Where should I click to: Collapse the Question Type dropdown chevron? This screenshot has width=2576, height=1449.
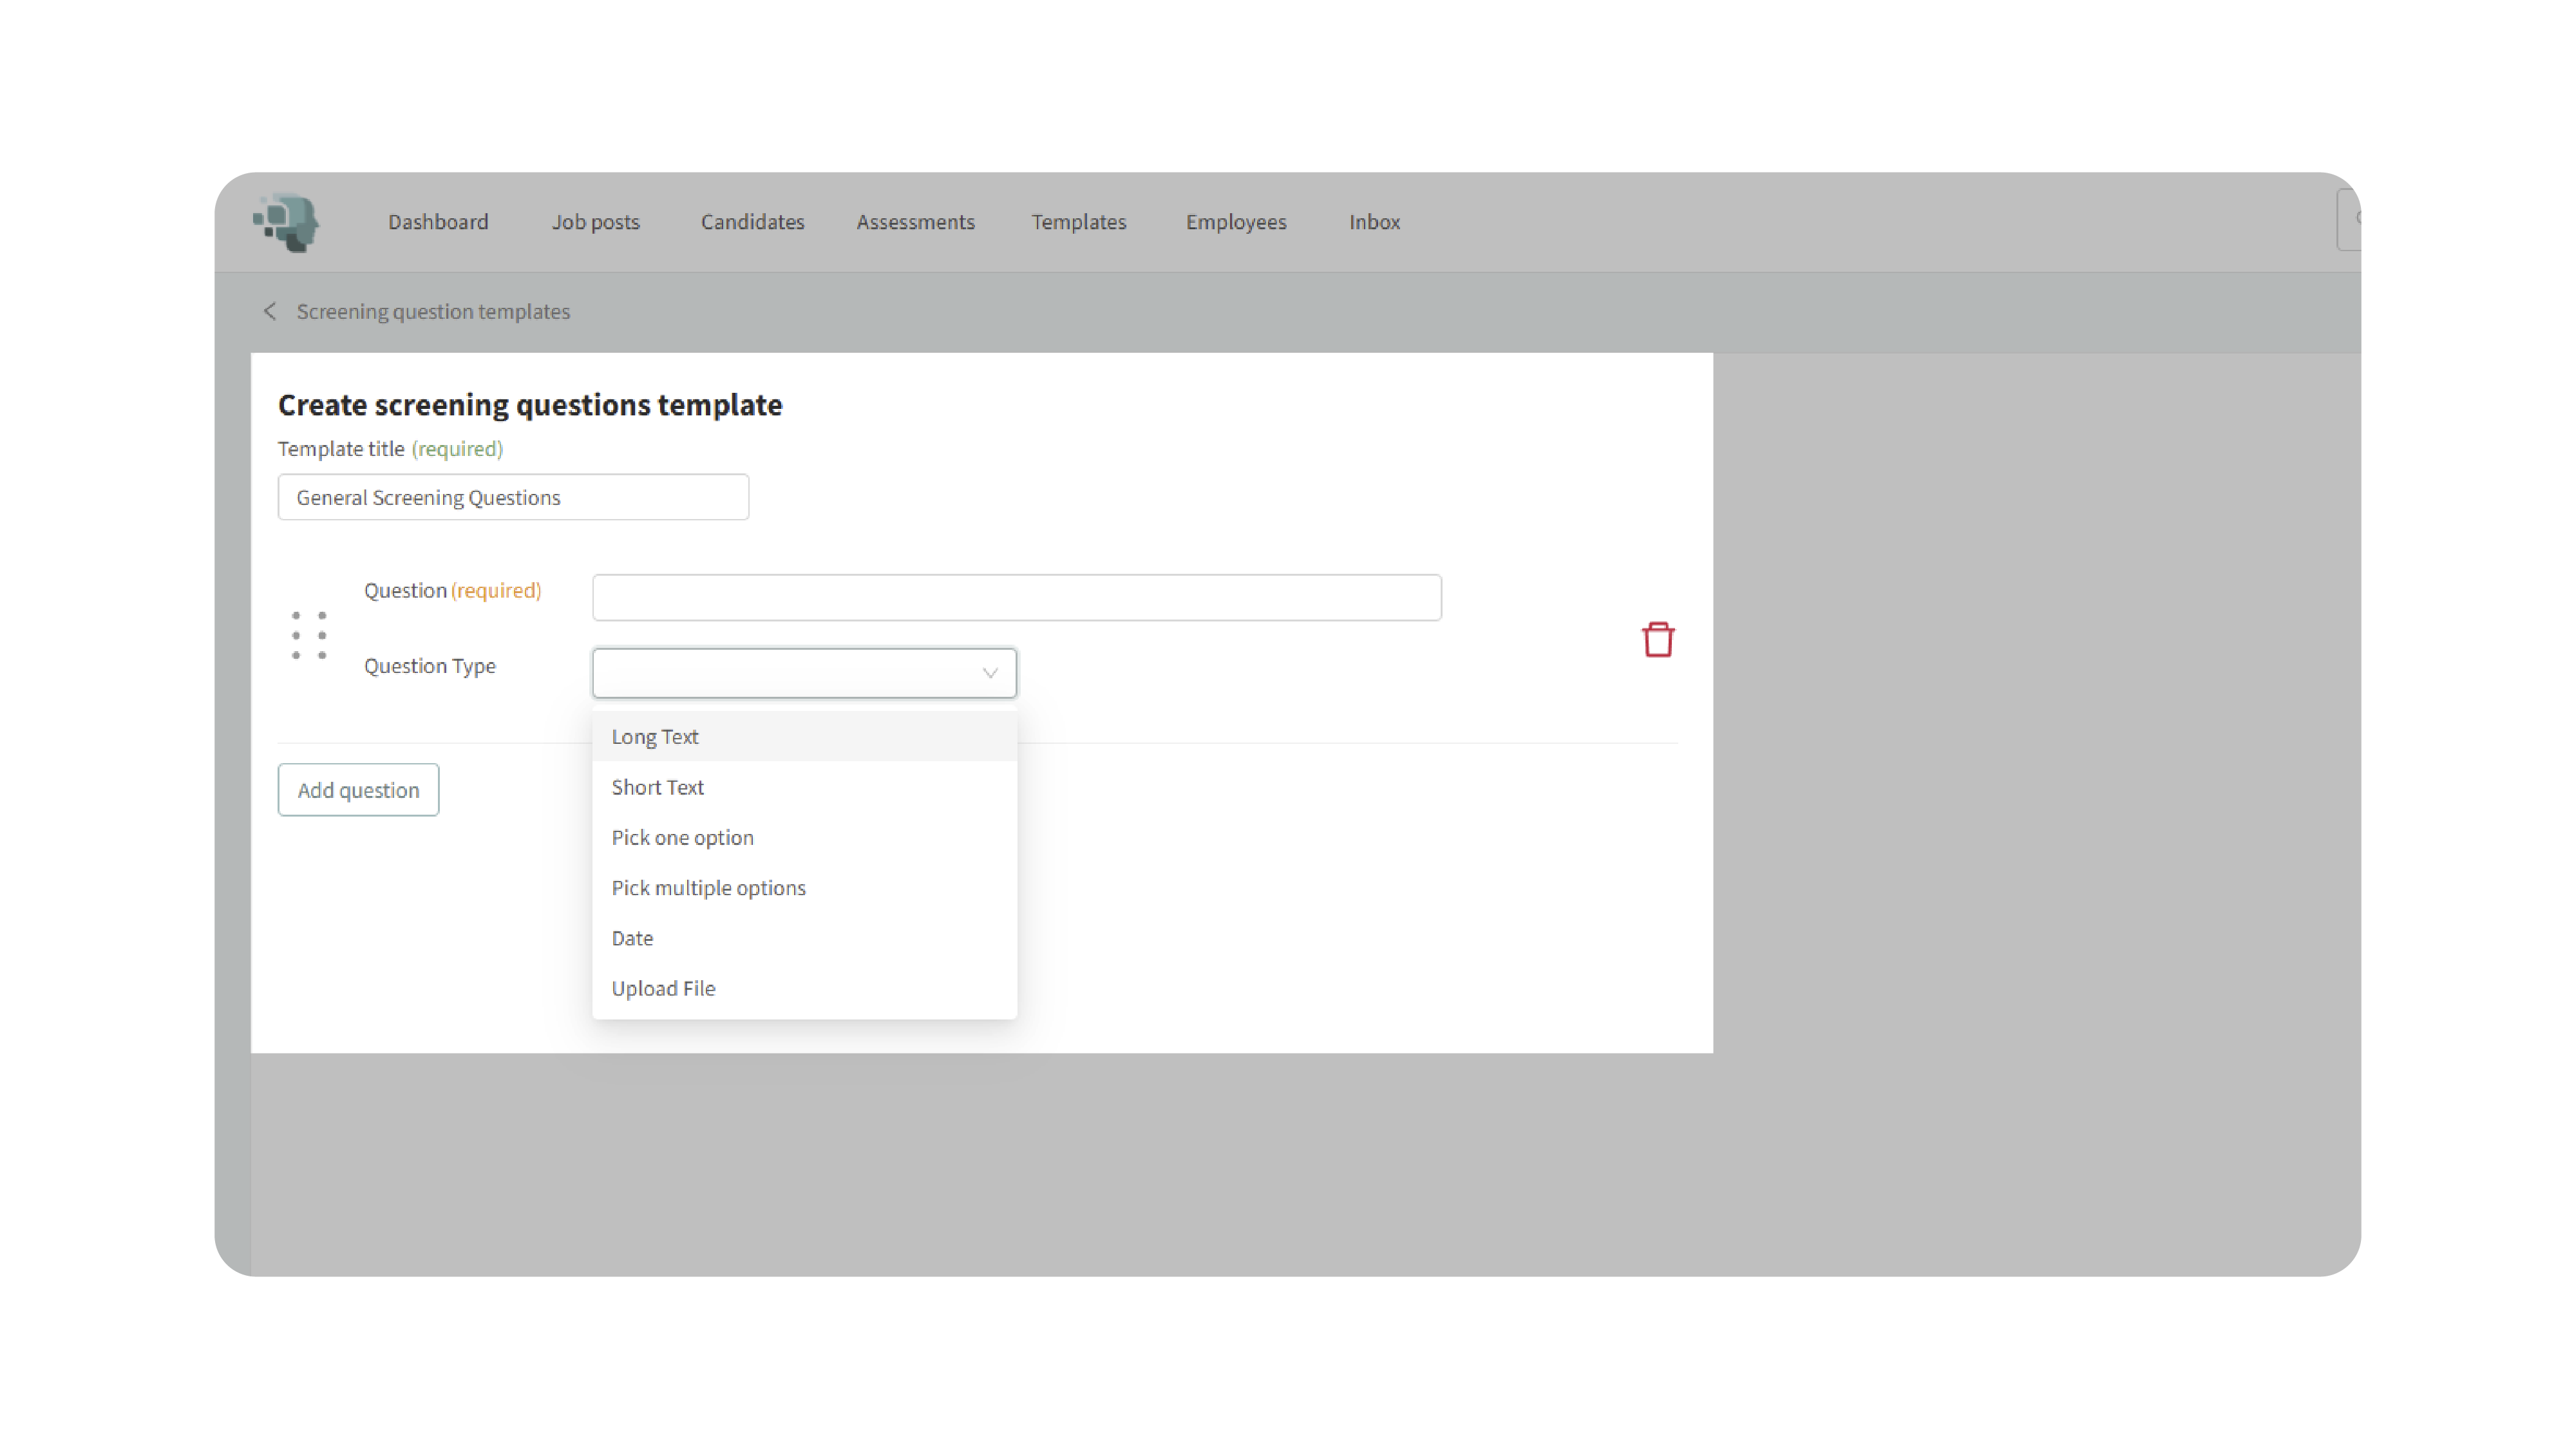click(x=989, y=673)
